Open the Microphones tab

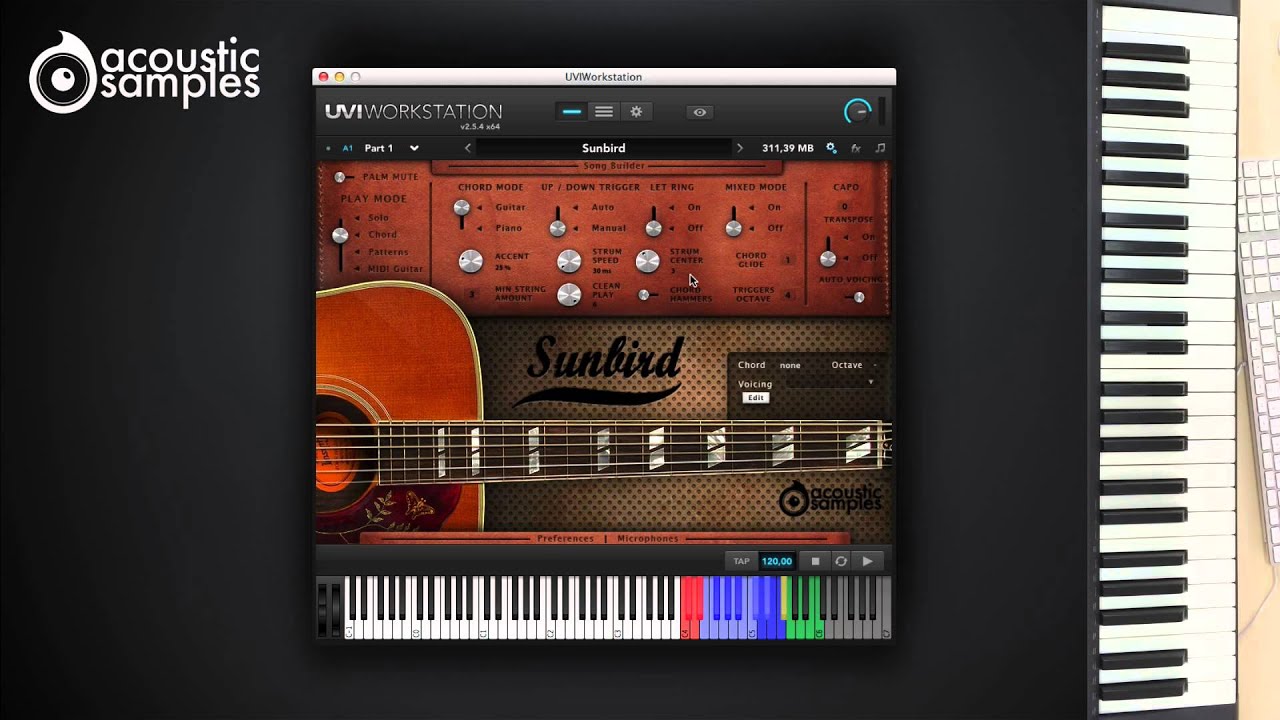[648, 539]
